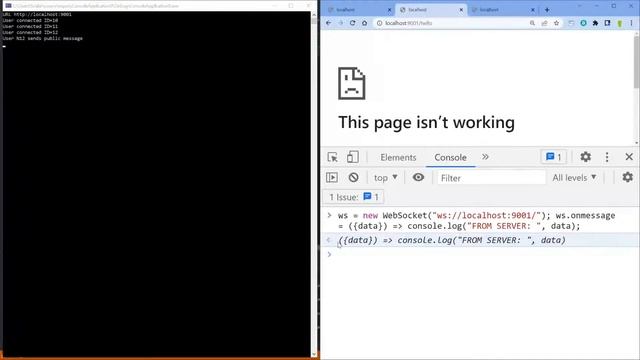Click the teal circular extension icon
Viewport: 640px width, 360px height.
[583, 23]
